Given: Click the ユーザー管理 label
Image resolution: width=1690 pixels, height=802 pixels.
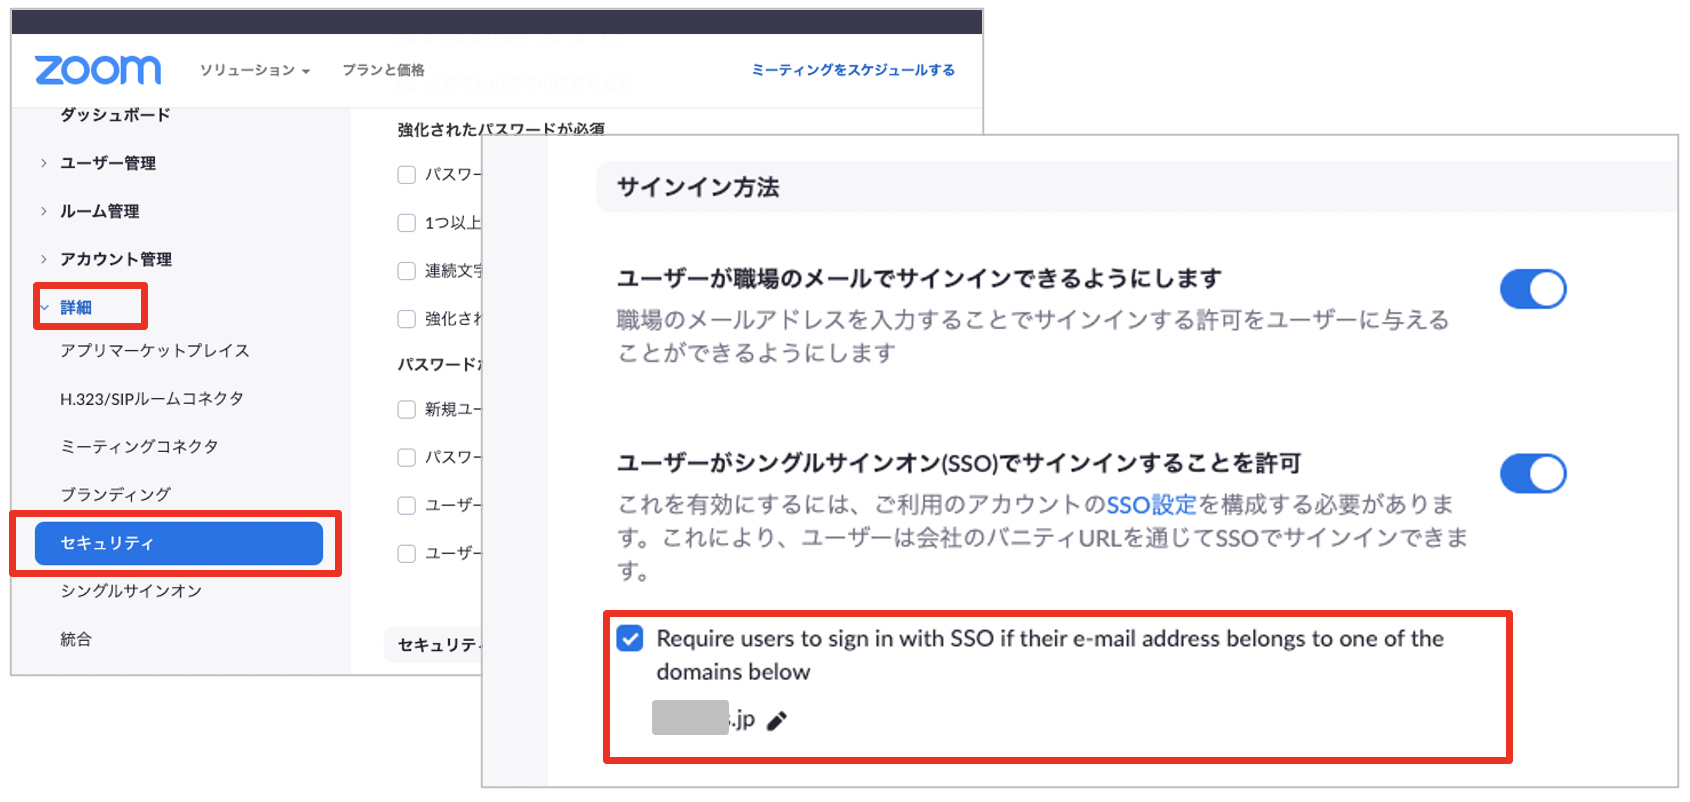Looking at the screenshot, I should click(108, 163).
